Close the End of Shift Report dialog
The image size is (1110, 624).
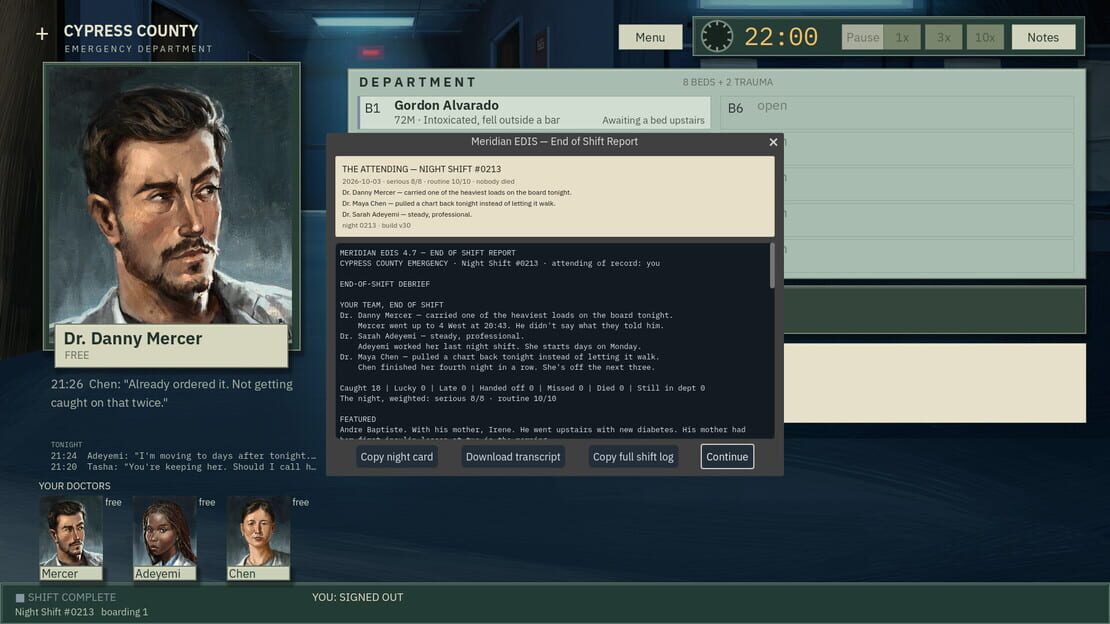point(773,142)
